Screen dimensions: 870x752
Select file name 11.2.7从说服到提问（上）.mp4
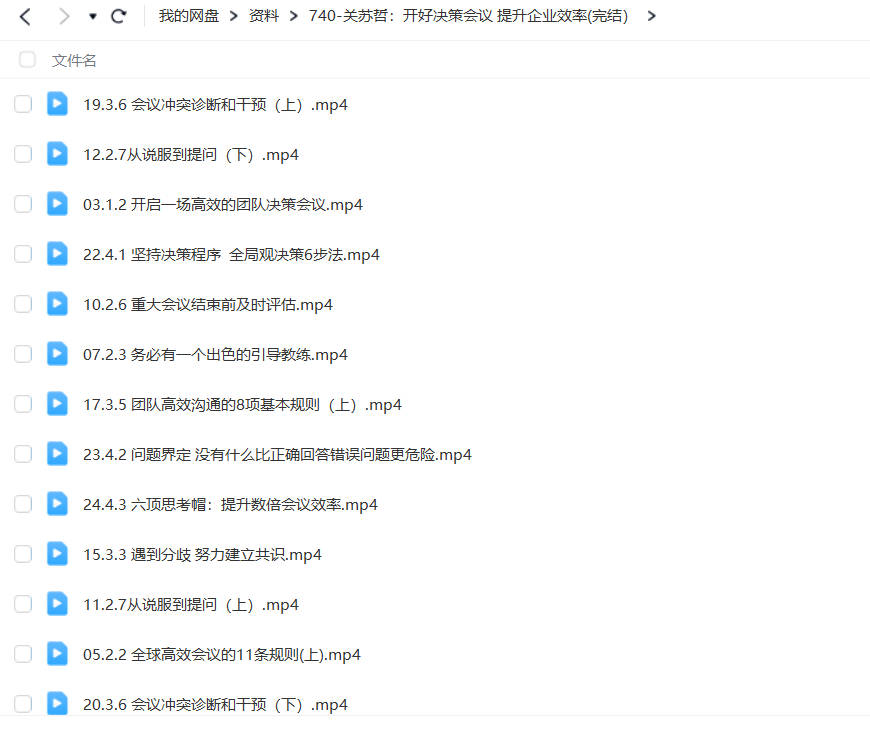coord(191,604)
